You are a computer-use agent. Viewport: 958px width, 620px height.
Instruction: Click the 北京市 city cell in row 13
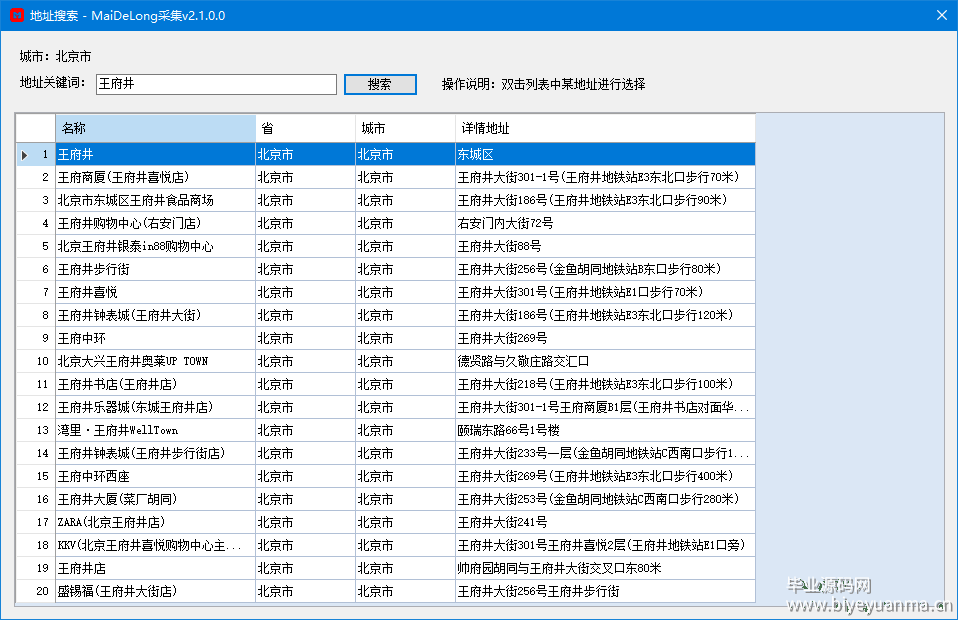pos(405,431)
